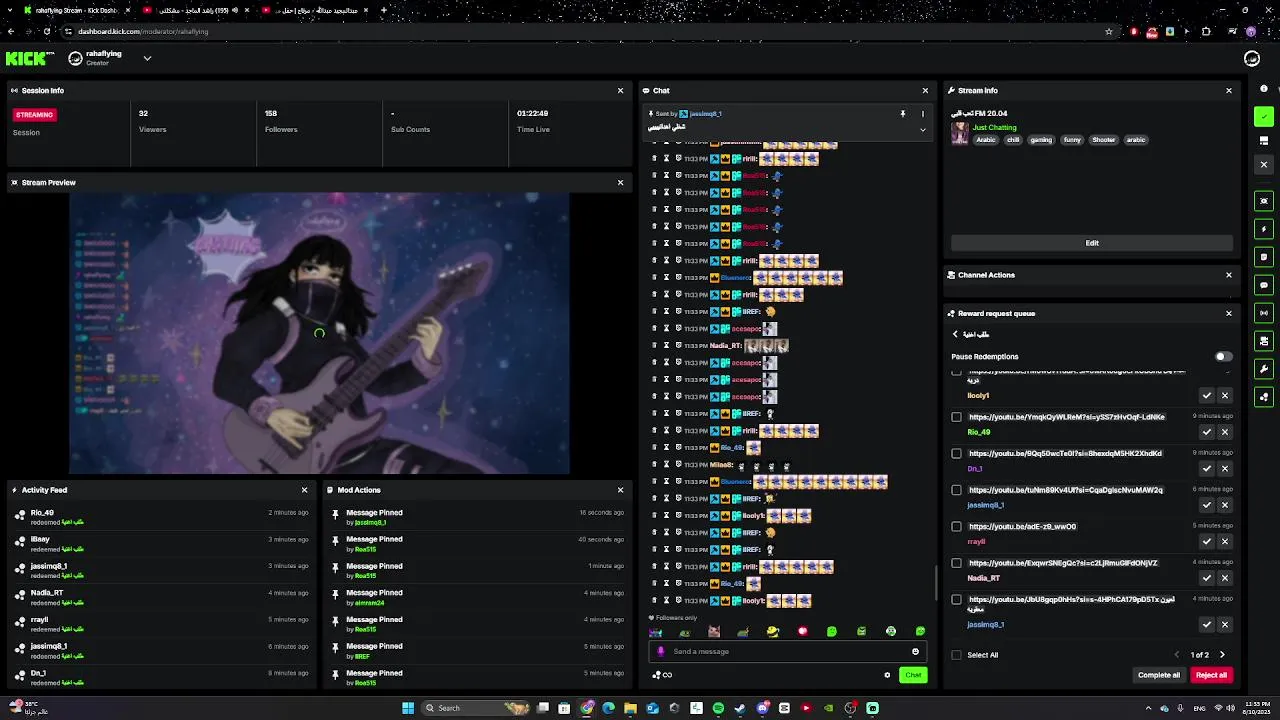Approve the Dn_1 reward request
The height and width of the screenshot is (720, 1280).
(x=1207, y=468)
